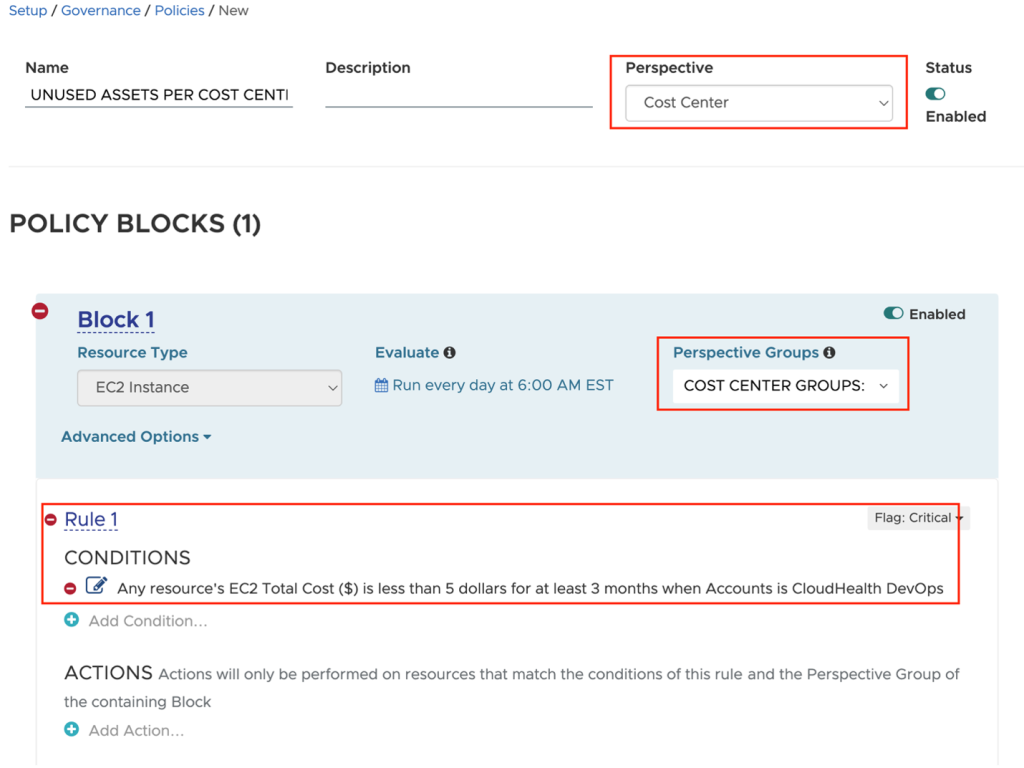This screenshot has height=768, width=1024.
Task: Open the Cost Center Groups dropdown
Action: (785, 386)
